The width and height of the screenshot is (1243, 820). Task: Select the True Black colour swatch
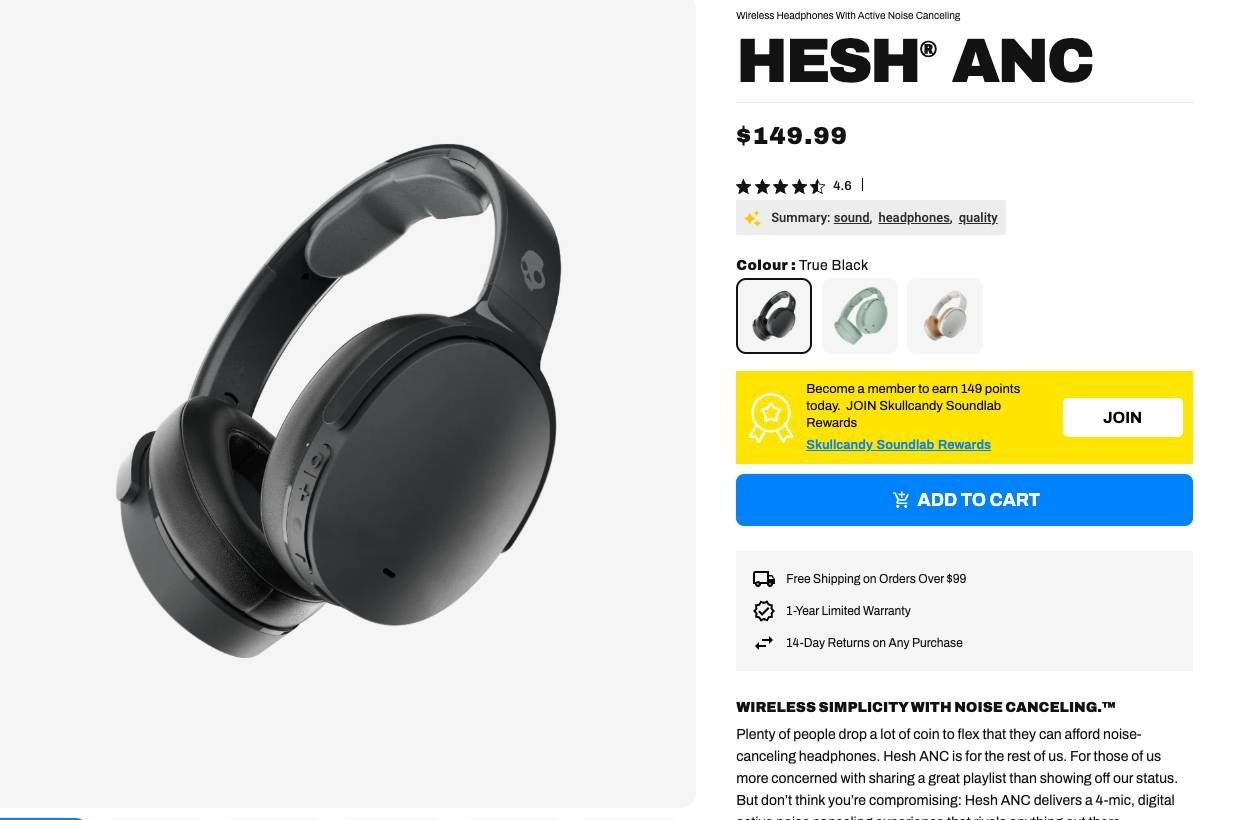click(774, 316)
